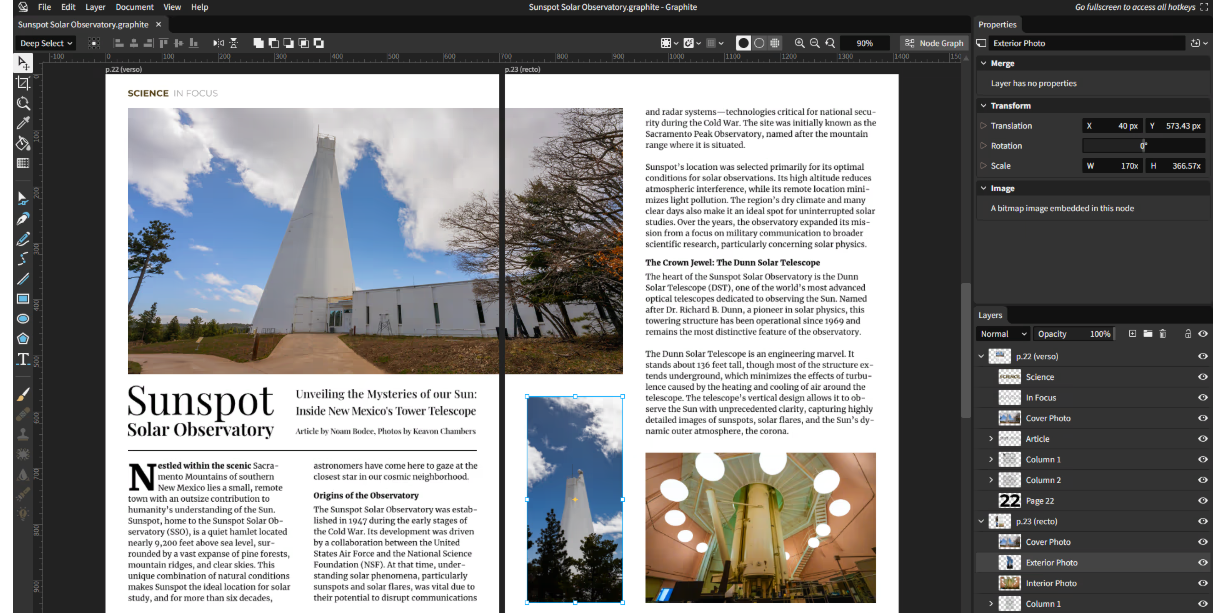Pick the Ellipse shape tool
The height and width of the screenshot is (613, 1223).
point(23,319)
